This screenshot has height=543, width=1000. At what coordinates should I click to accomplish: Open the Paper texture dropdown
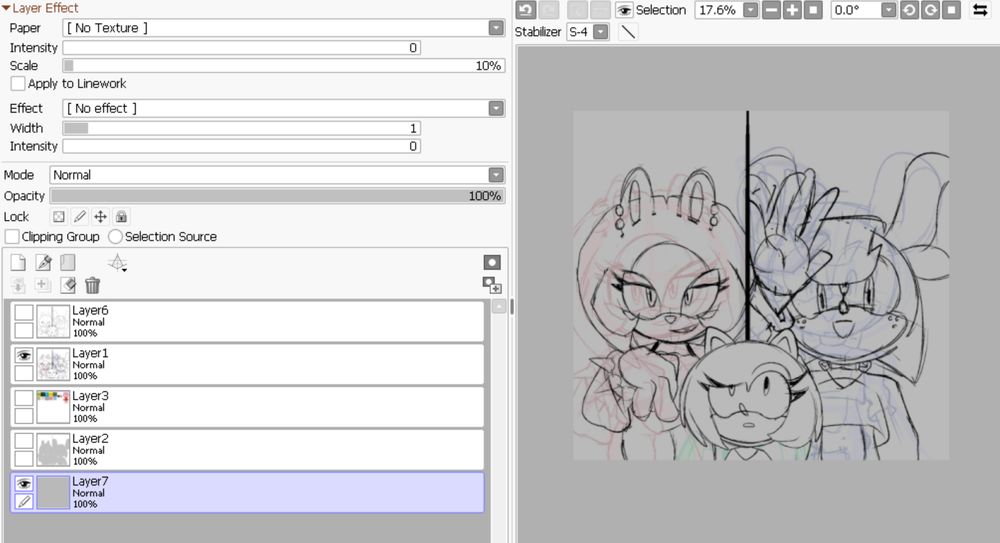[496, 28]
